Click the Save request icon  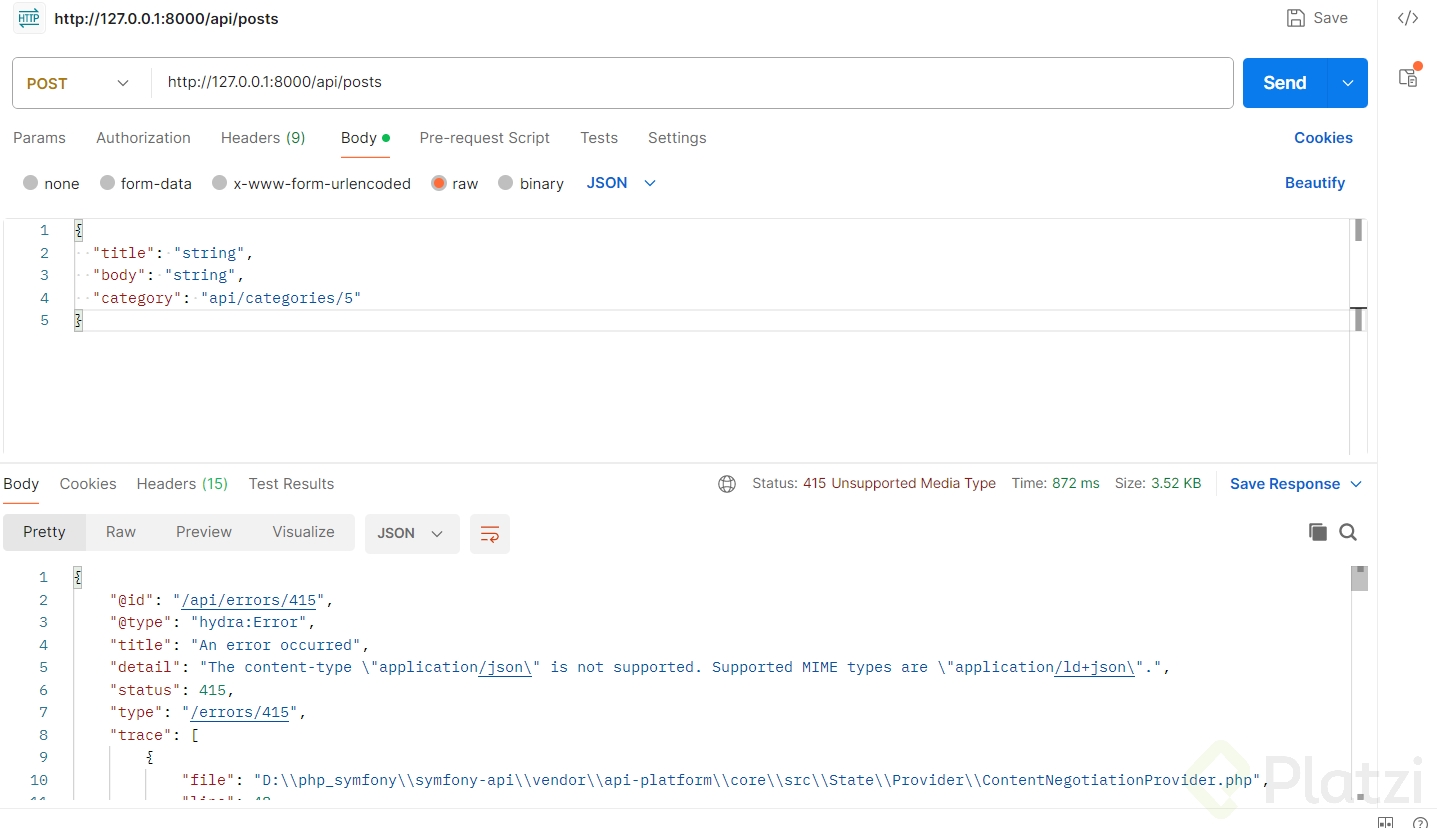tap(1296, 18)
